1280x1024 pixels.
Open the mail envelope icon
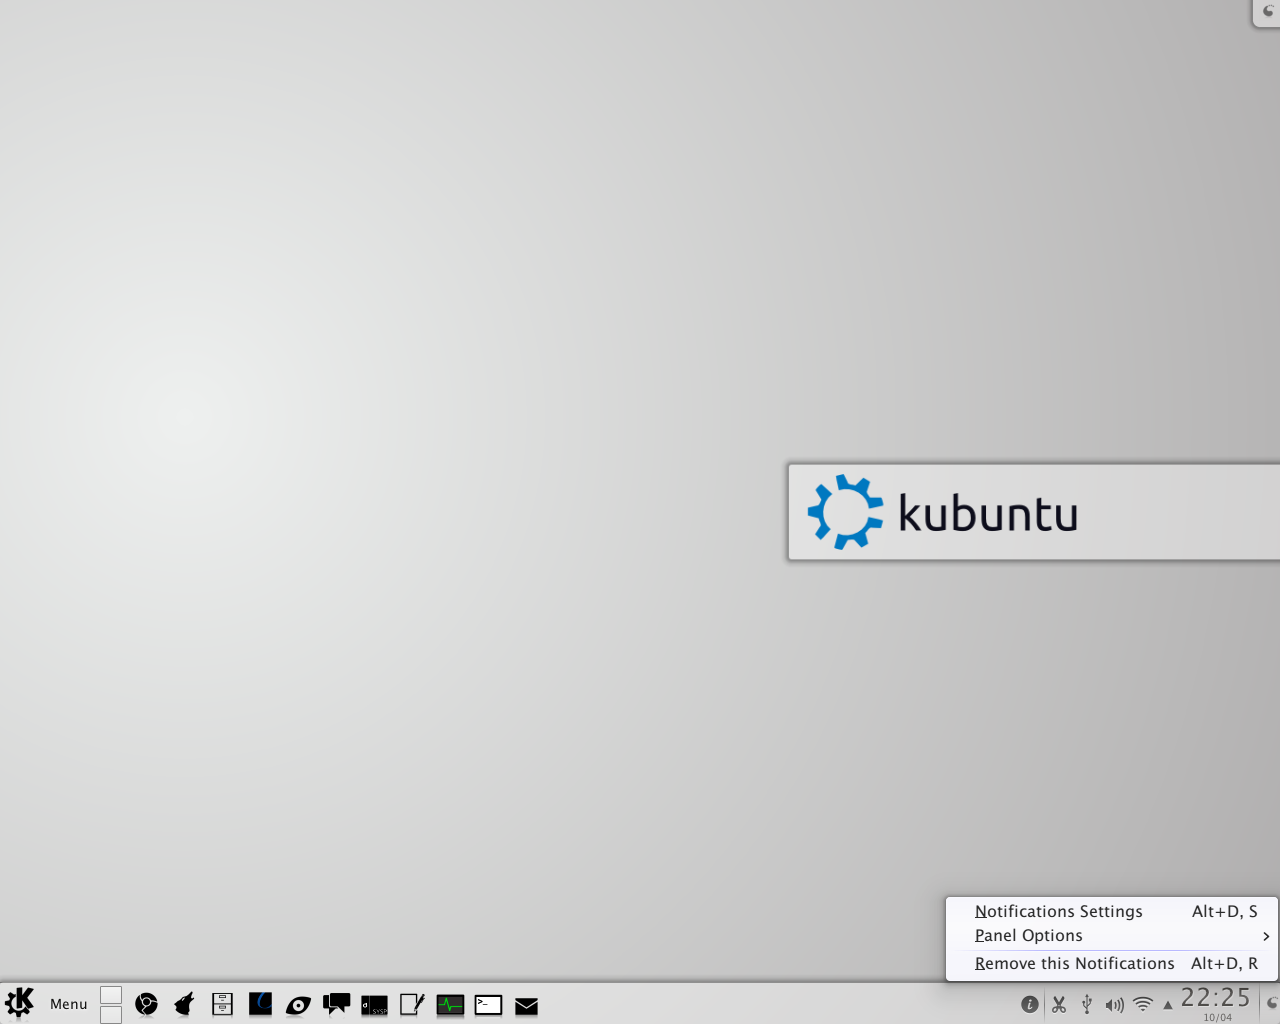click(x=526, y=1006)
